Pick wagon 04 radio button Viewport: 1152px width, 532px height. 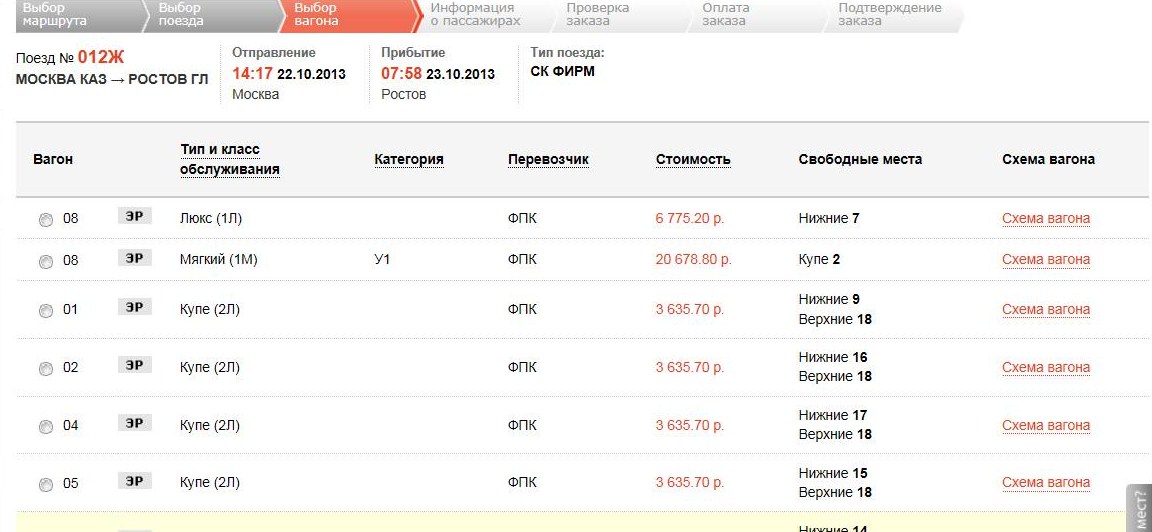tap(46, 427)
